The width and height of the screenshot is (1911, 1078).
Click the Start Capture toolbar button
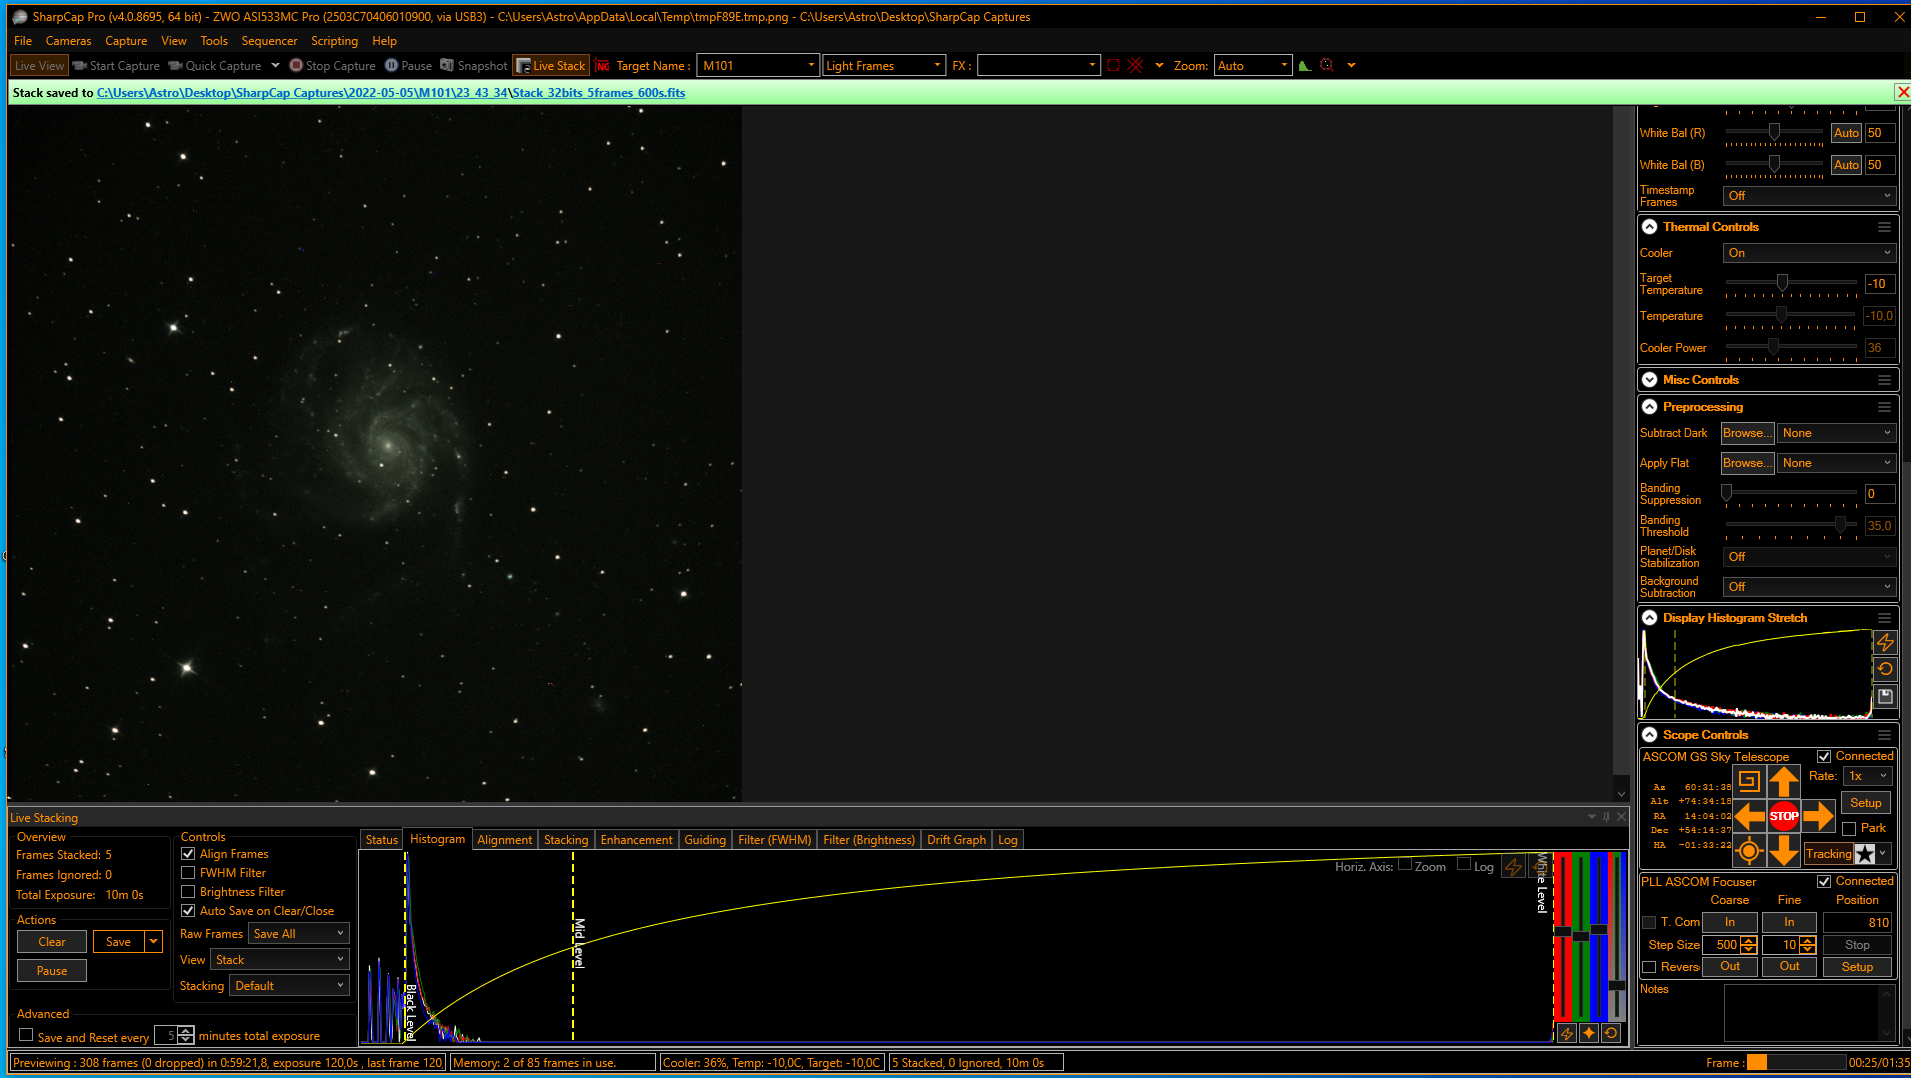click(x=116, y=66)
